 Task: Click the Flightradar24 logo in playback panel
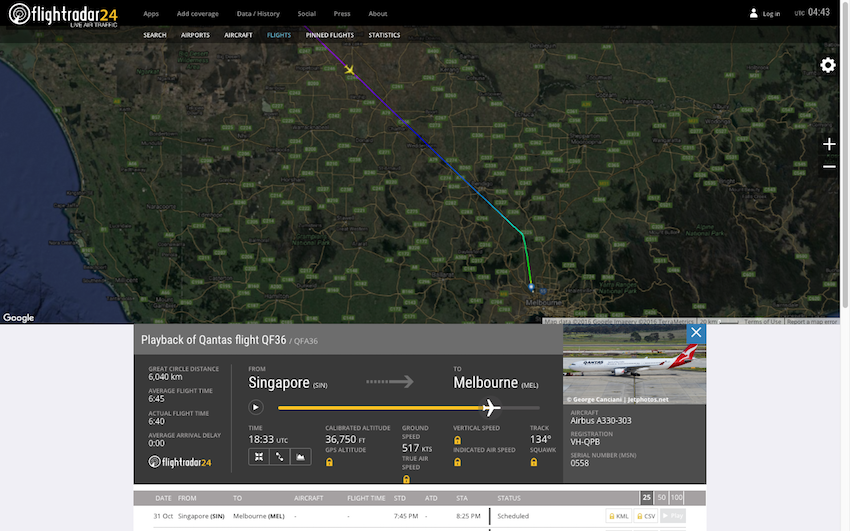pos(180,462)
